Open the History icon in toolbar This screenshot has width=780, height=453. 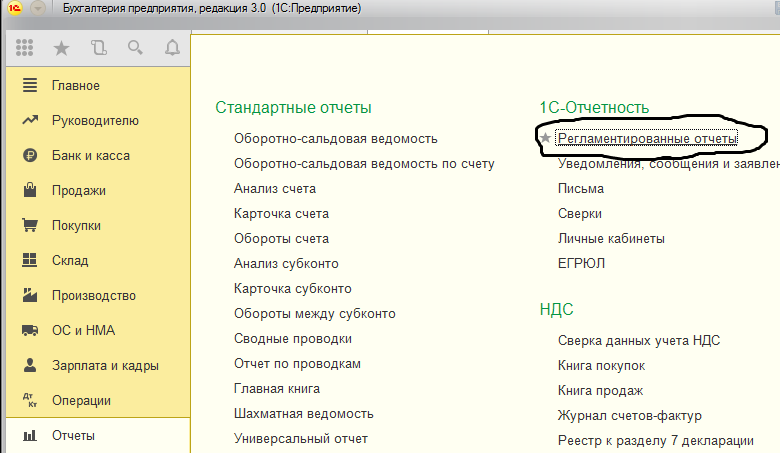coord(98,48)
